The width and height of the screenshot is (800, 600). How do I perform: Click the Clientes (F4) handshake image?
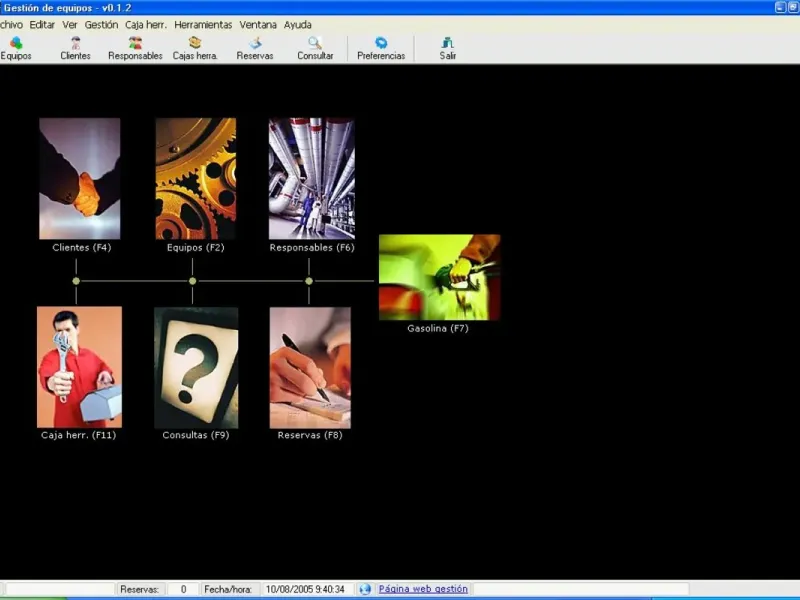[80, 178]
